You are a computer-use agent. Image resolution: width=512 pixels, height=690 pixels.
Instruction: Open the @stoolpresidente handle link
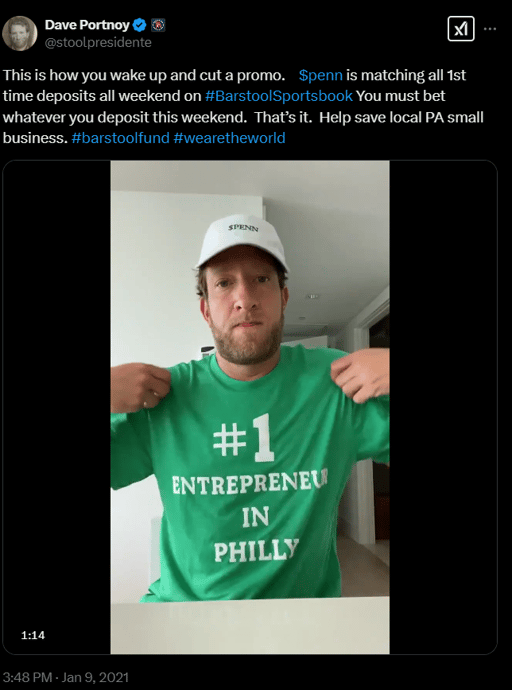[98, 43]
